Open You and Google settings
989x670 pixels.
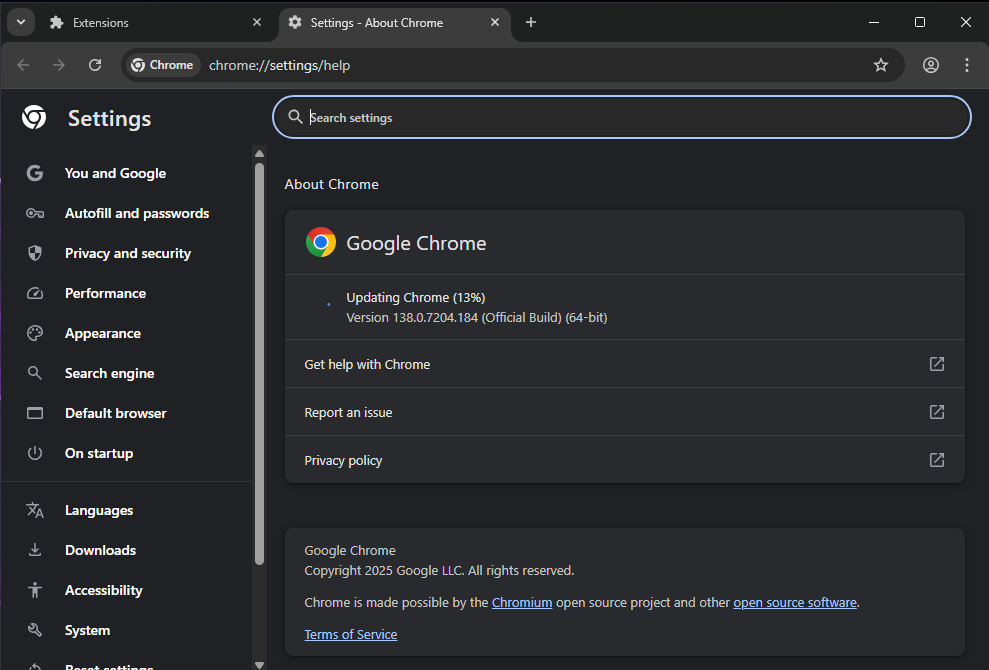[115, 173]
